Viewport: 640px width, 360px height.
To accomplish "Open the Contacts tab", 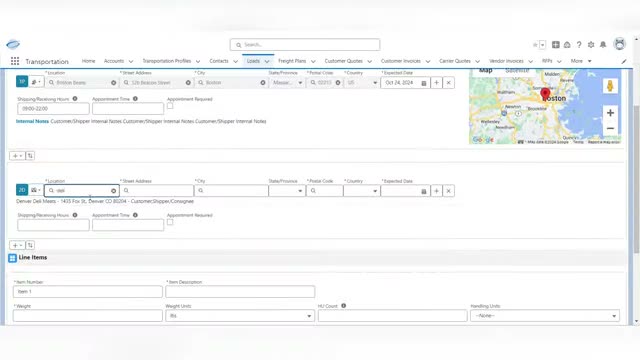I will (x=219, y=61).
